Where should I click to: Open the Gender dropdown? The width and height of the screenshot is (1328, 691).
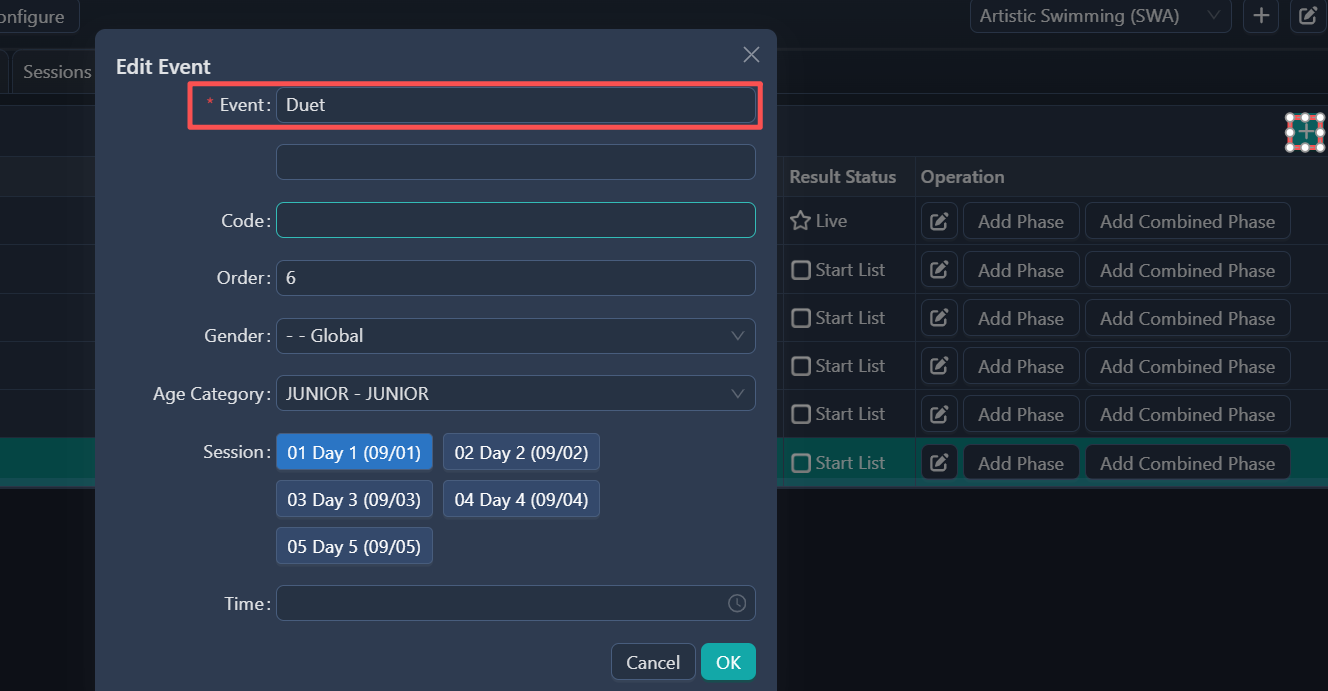click(x=516, y=336)
